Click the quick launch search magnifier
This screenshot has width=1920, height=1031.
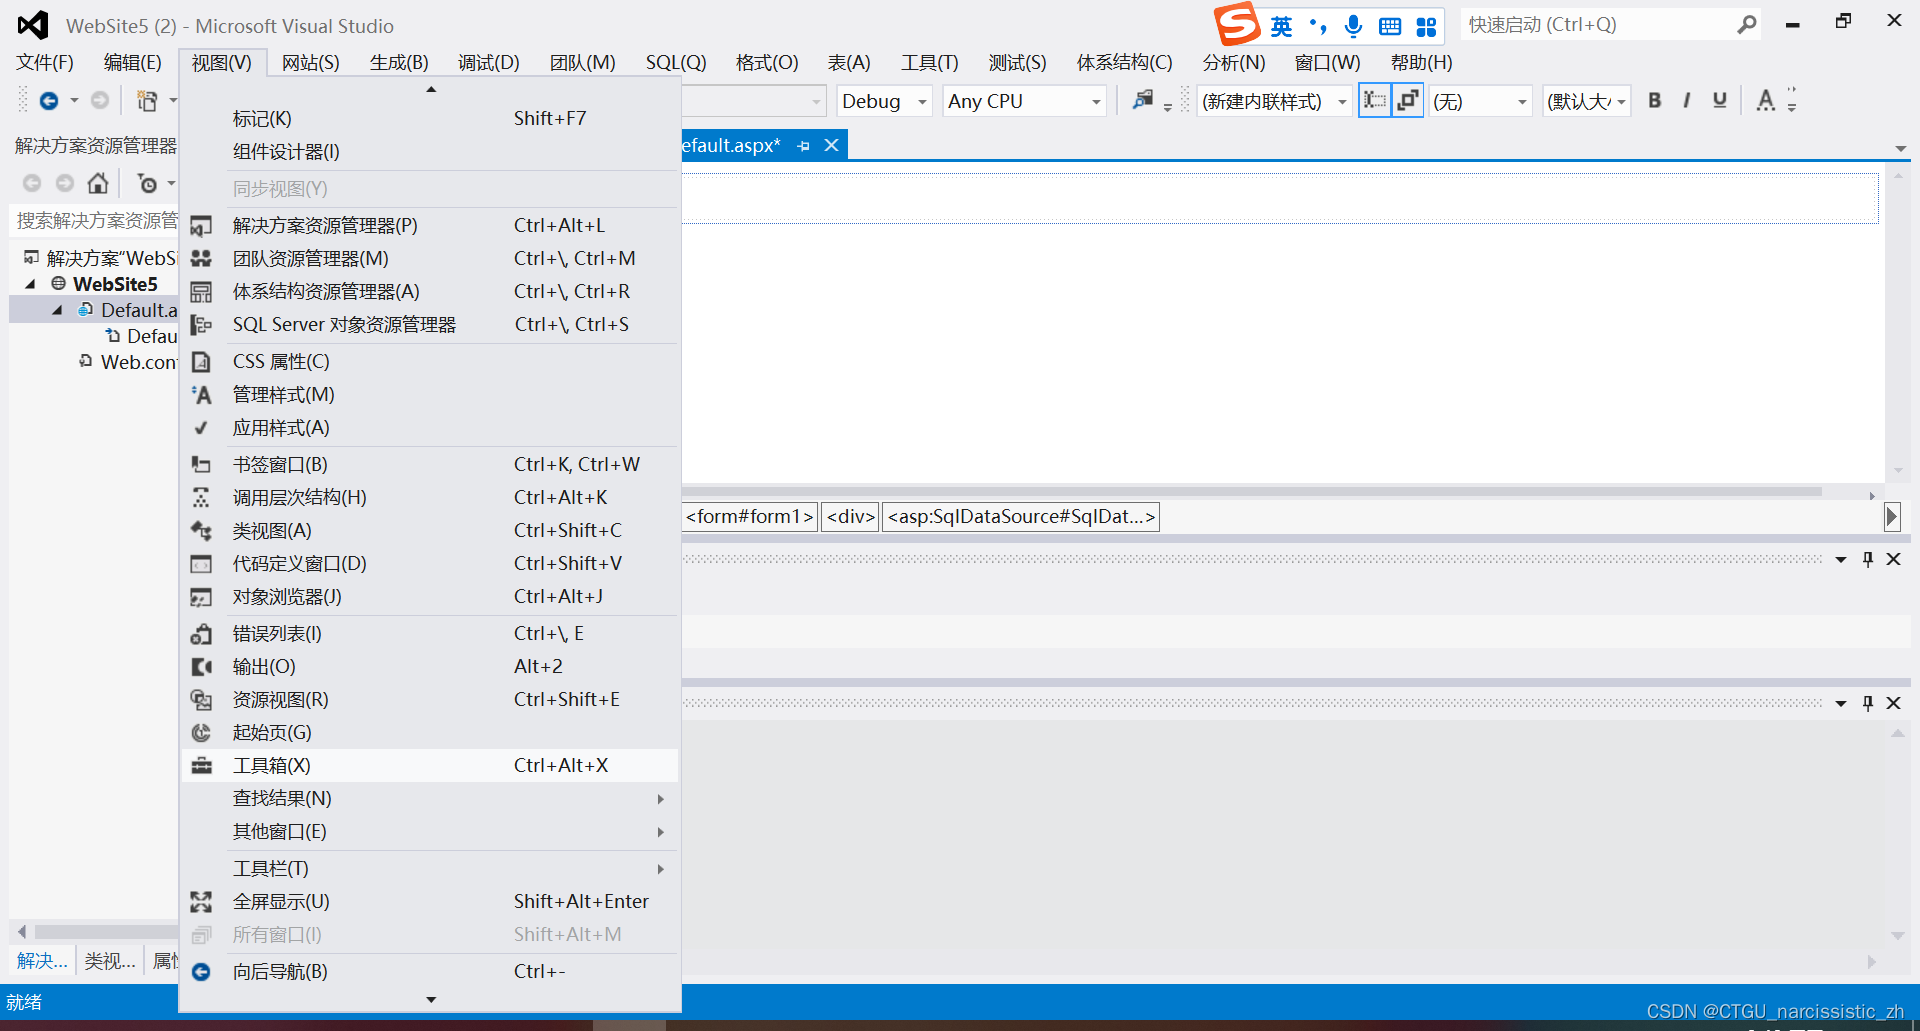pyautogui.click(x=1746, y=24)
